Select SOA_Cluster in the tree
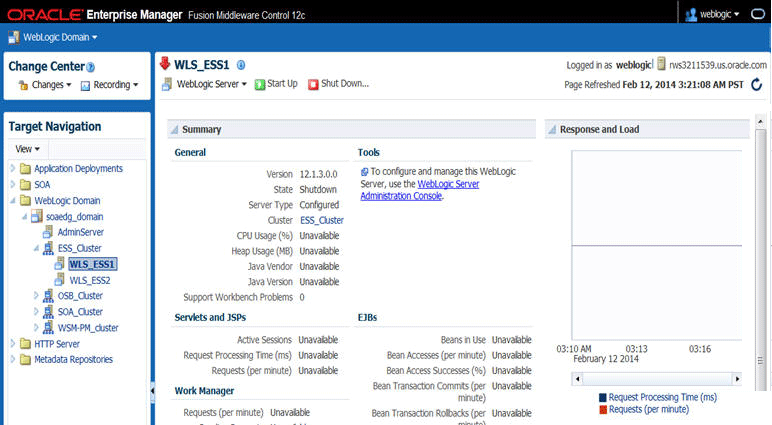This screenshot has height=425, width=772. [80, 312]
